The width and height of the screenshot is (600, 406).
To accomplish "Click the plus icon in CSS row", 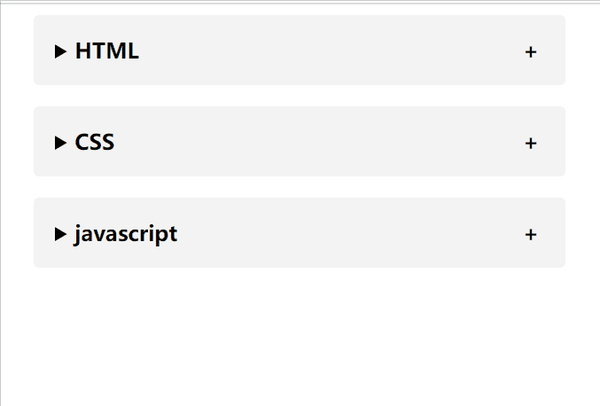I will pos(530,143).
